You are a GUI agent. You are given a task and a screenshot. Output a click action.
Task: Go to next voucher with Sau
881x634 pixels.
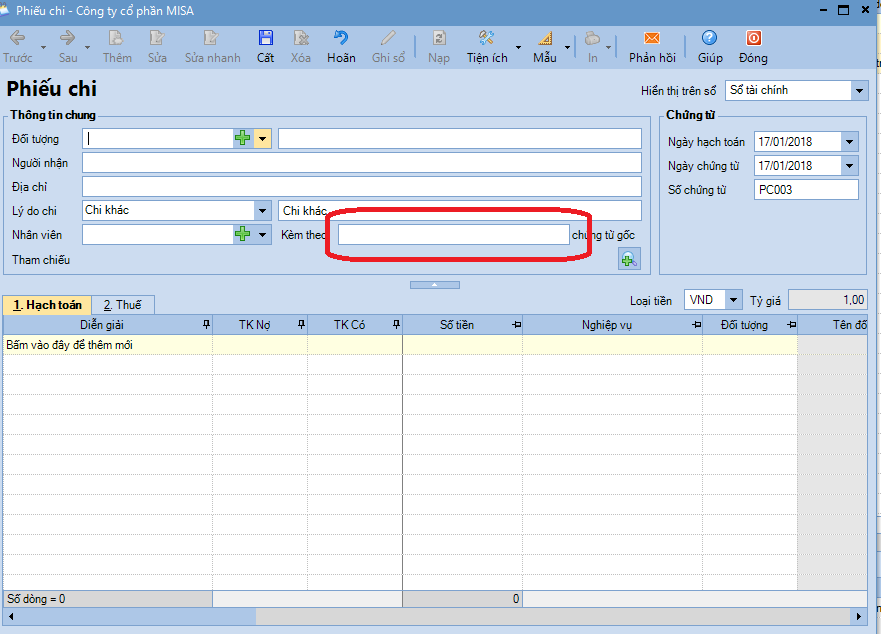pos(67,38)
